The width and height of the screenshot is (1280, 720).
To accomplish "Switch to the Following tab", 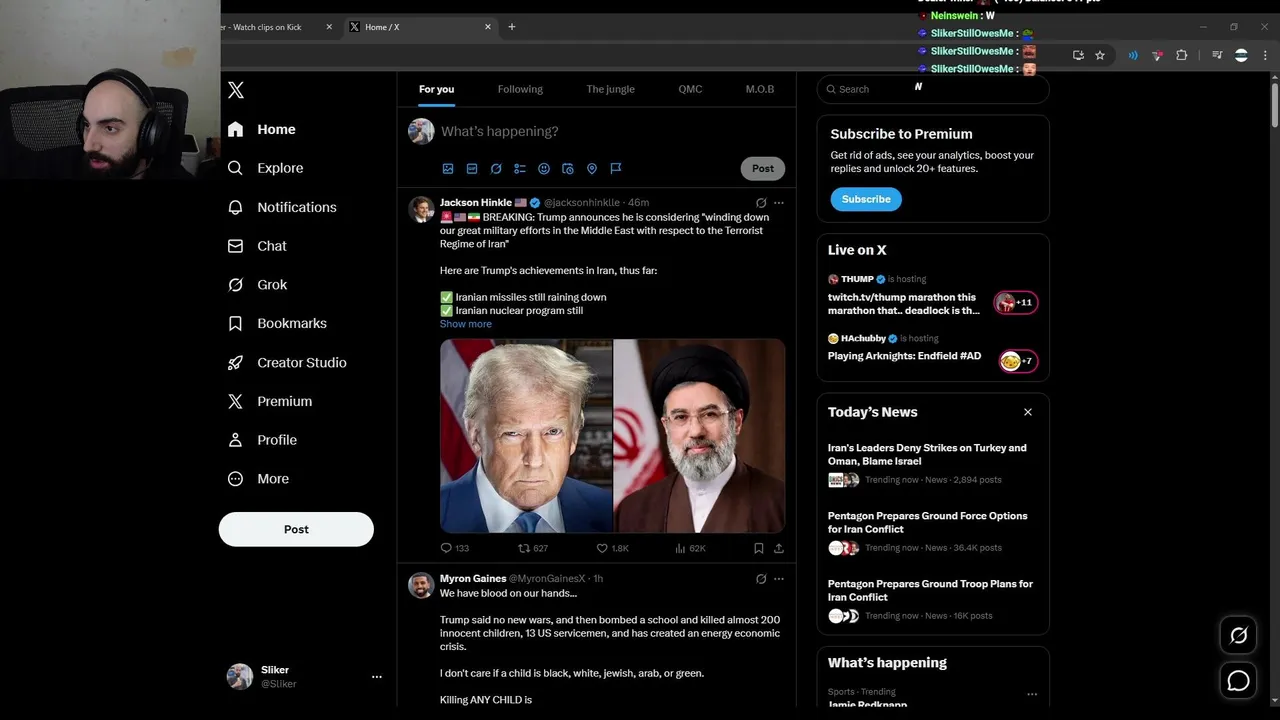I will (520, 89).
